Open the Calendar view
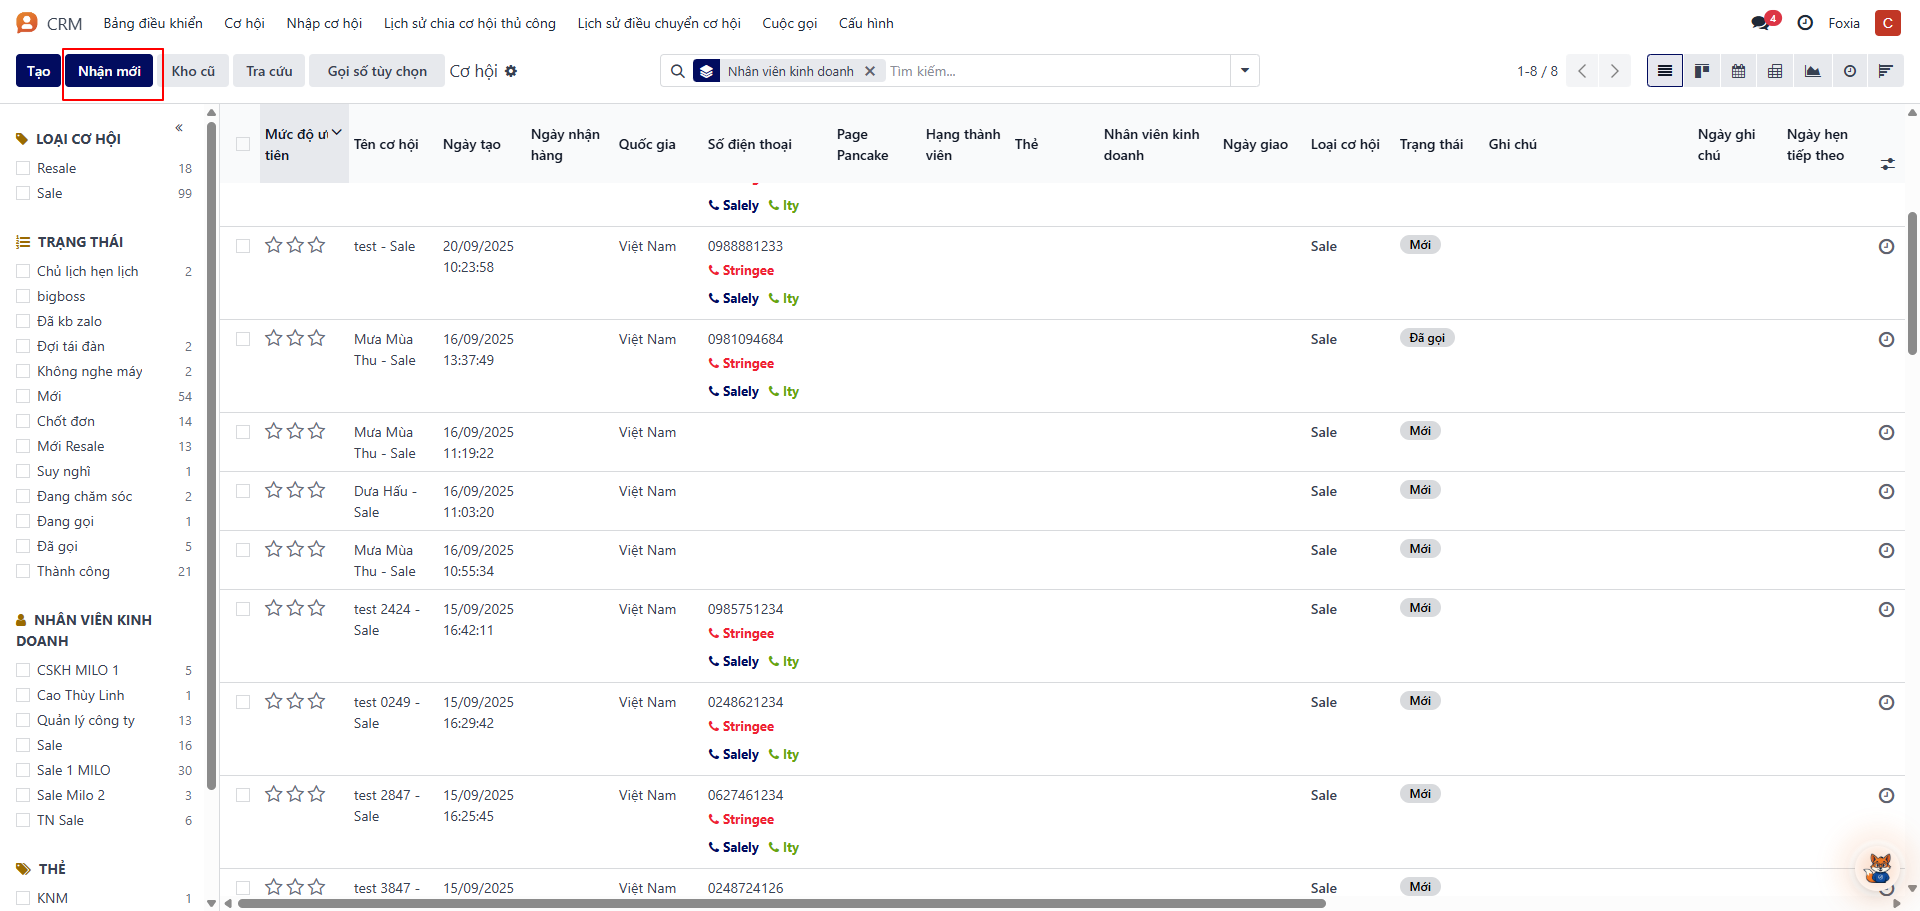The width and height of the screenshot is (1920, 911). coord(1738,71)
